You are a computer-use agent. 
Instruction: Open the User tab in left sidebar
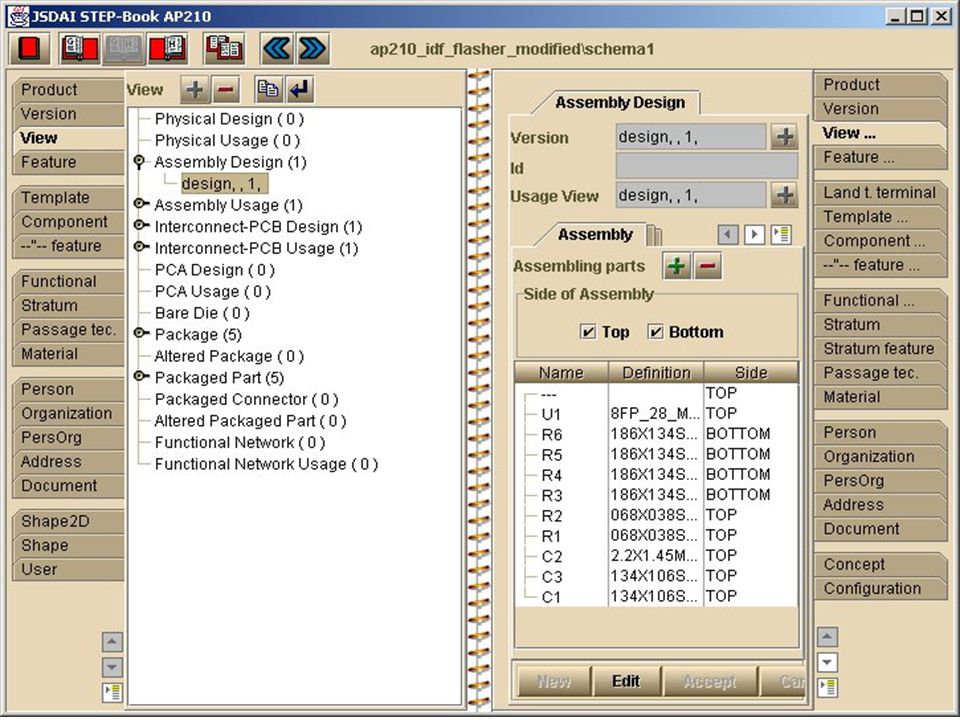click(68, 570)
